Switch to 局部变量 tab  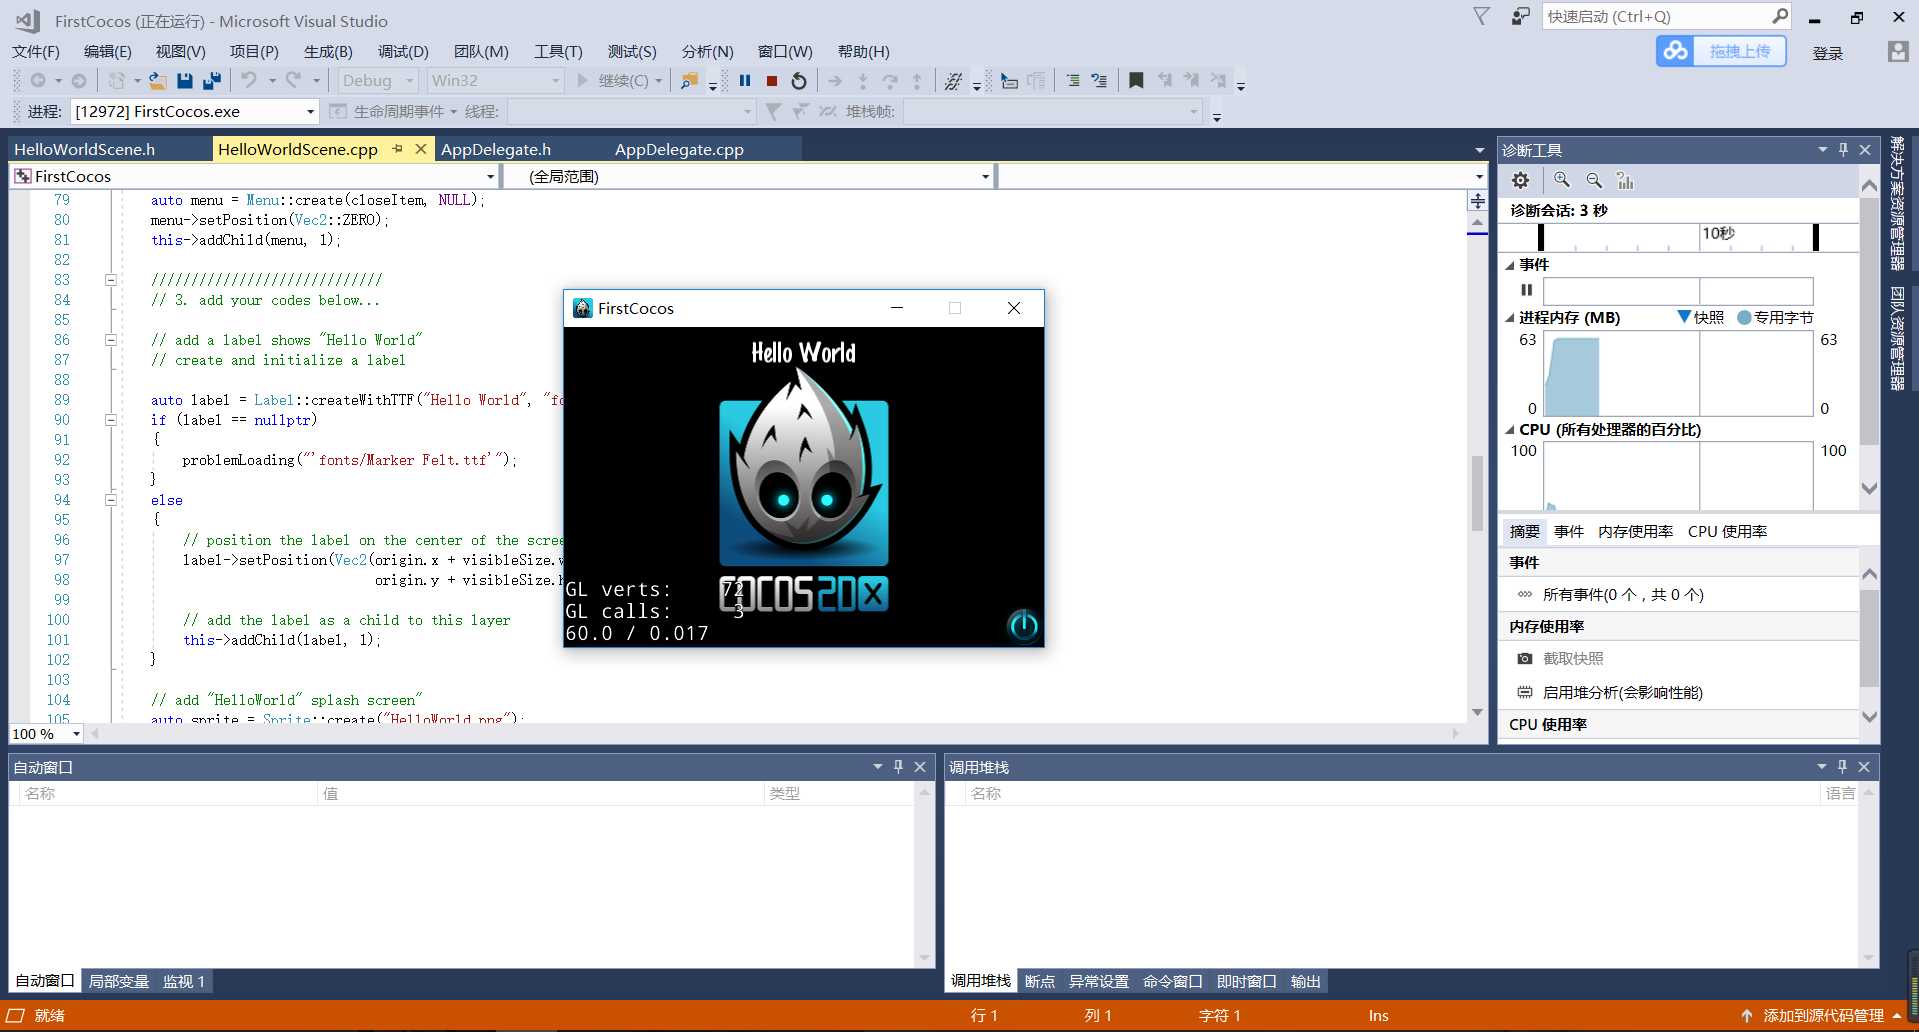click(119, 982)
